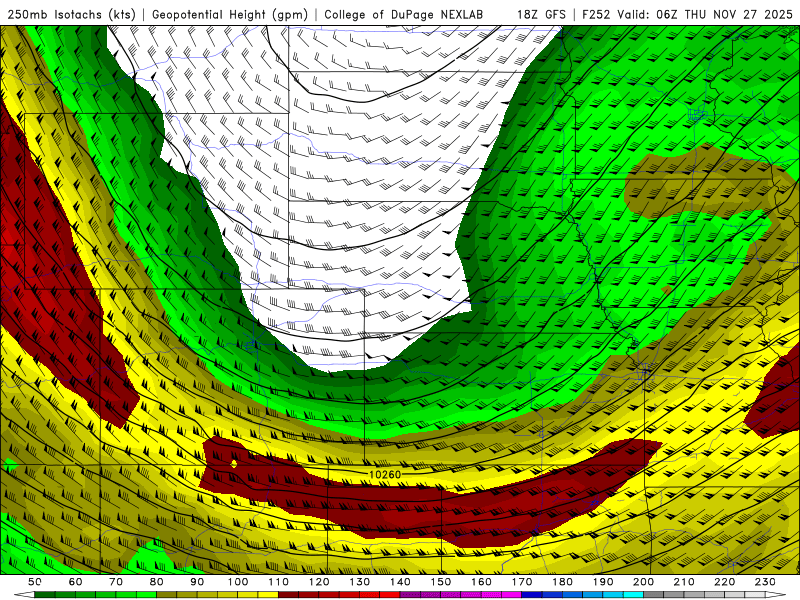
Task: Pick the cyan swatch just before 200
Action: pyautogui.click(x=633, y=595)
